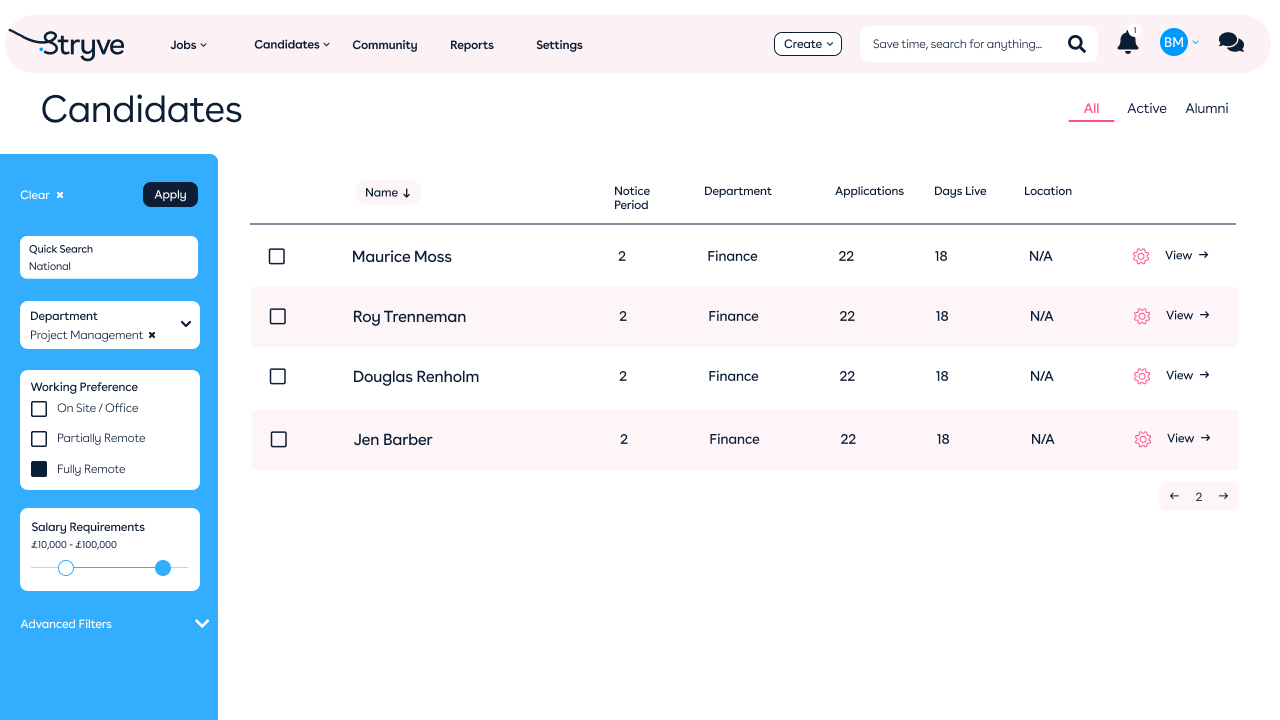The height and width of the screenshot is (720, 1280).
Task: Uncheck the Fully Remote option
Action: [x=39, y=469]
